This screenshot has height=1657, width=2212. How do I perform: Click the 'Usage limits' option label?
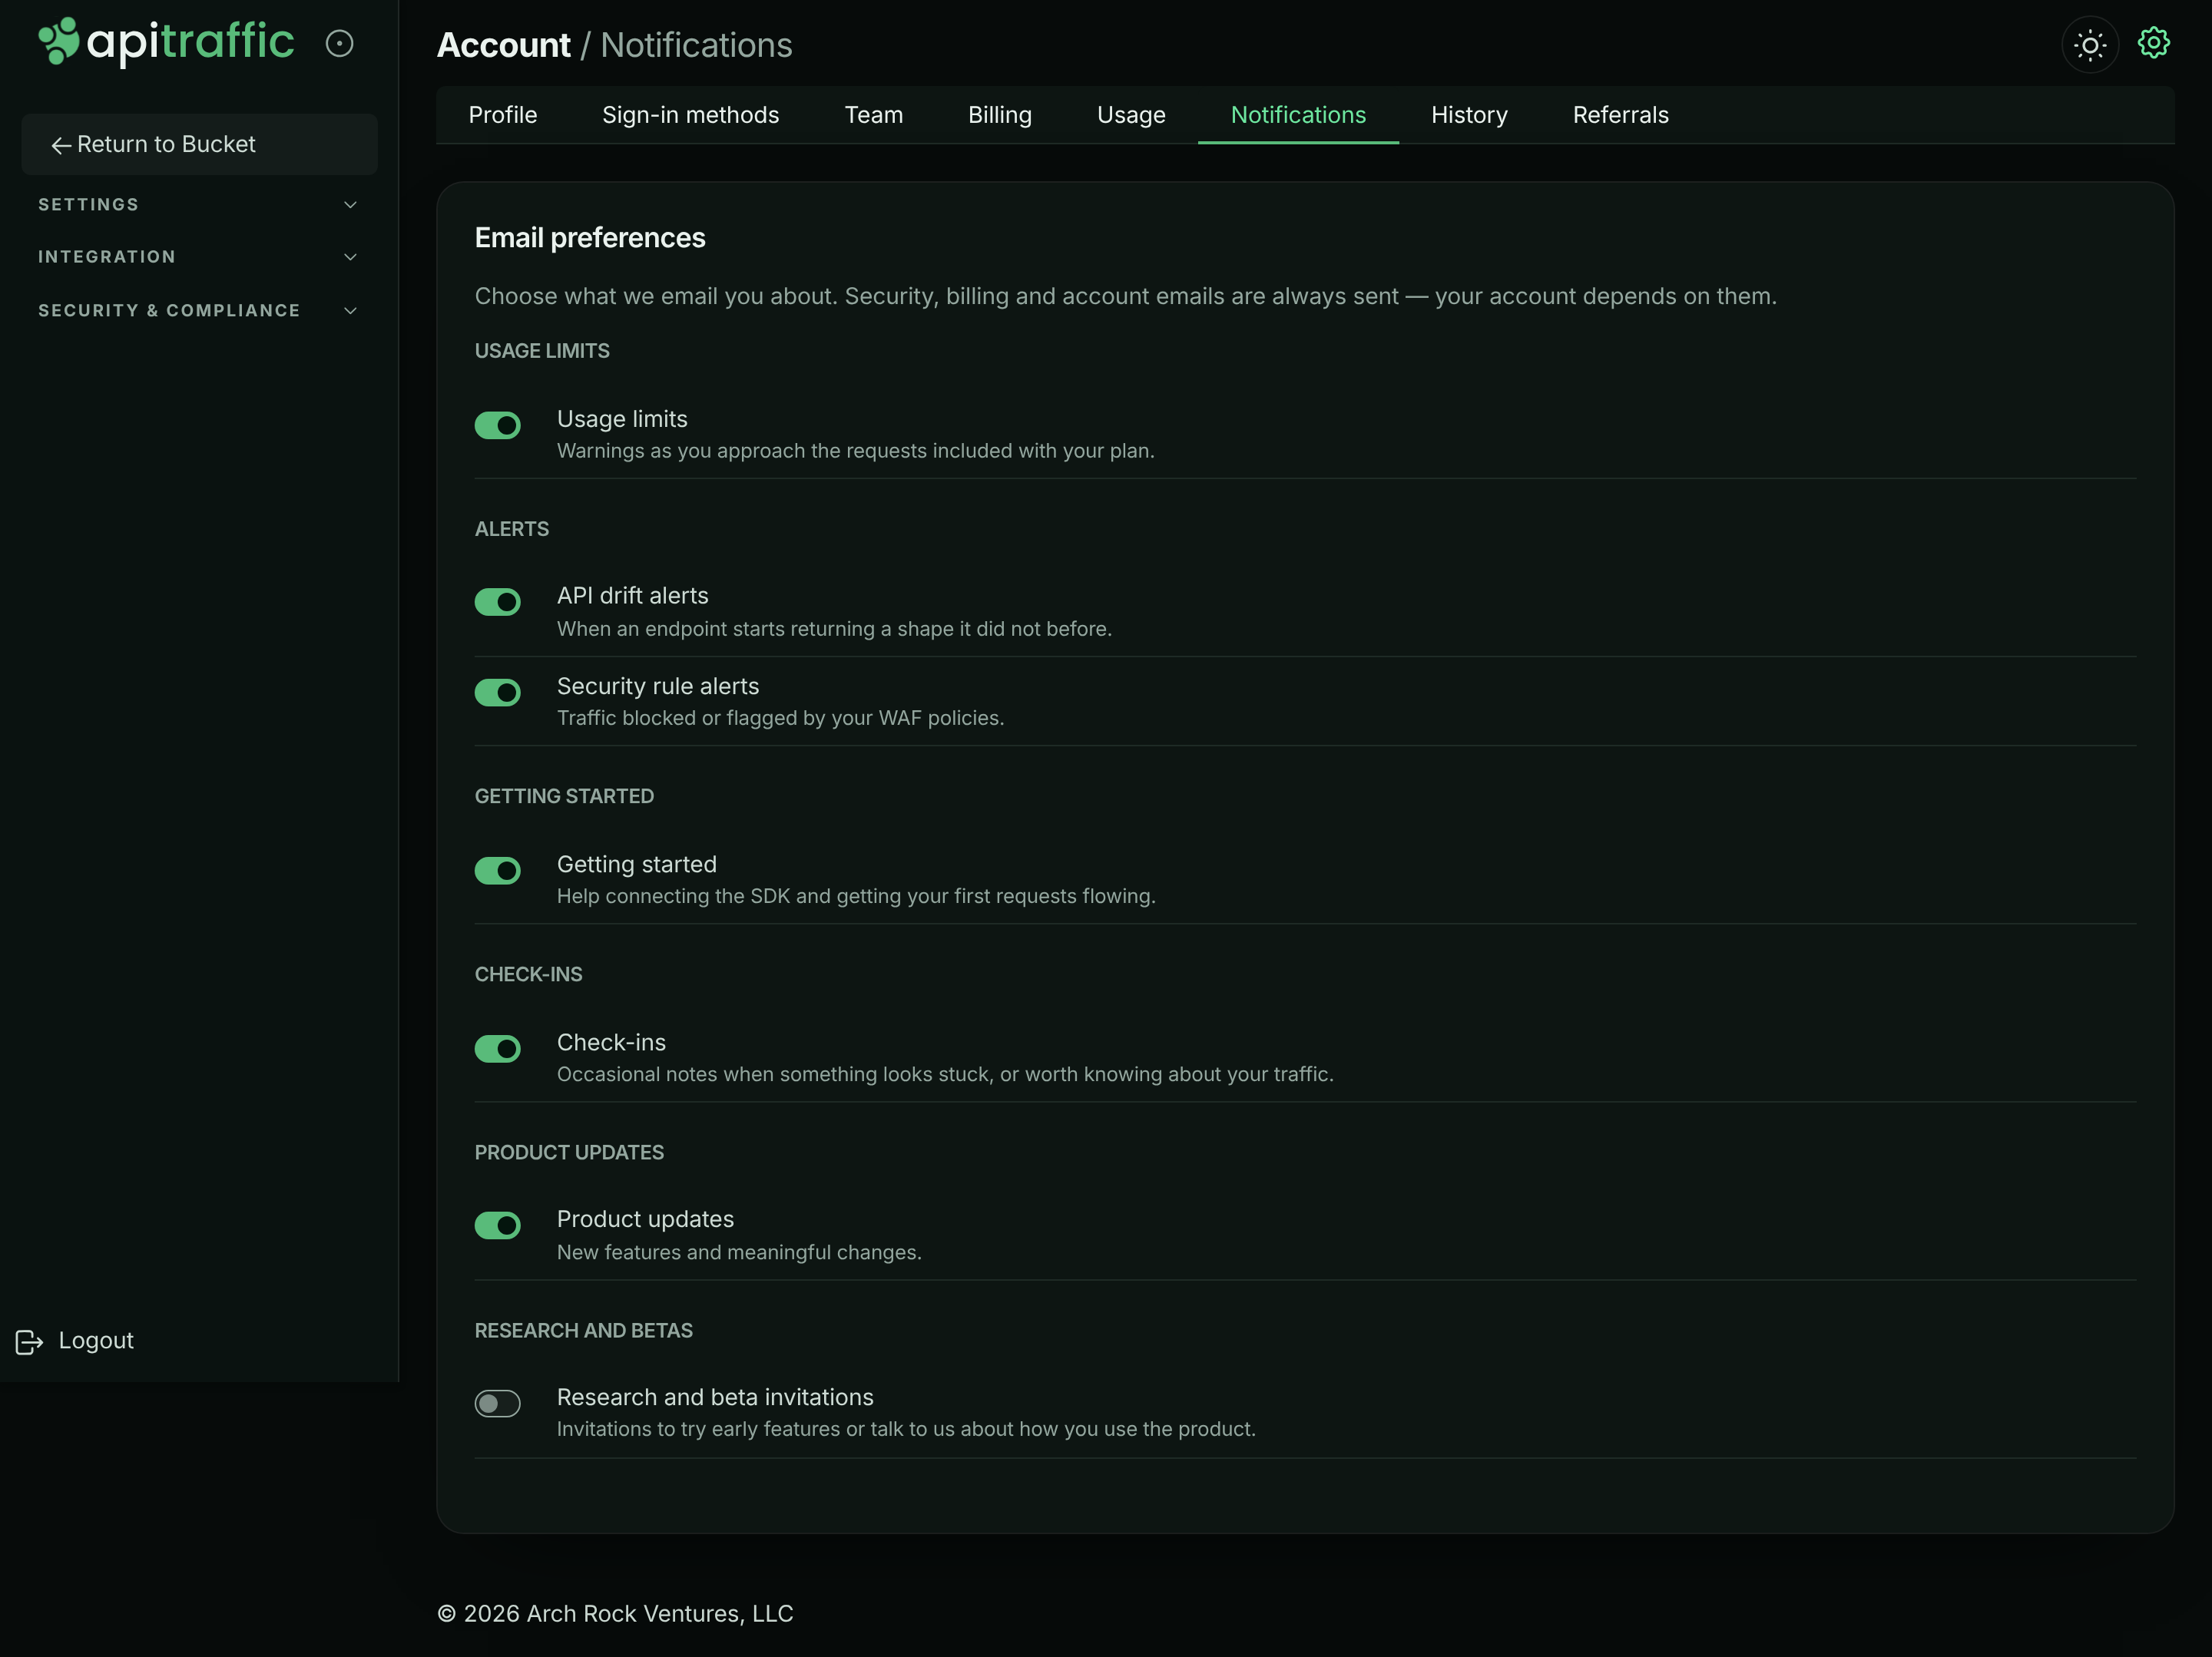click(622, 419)
